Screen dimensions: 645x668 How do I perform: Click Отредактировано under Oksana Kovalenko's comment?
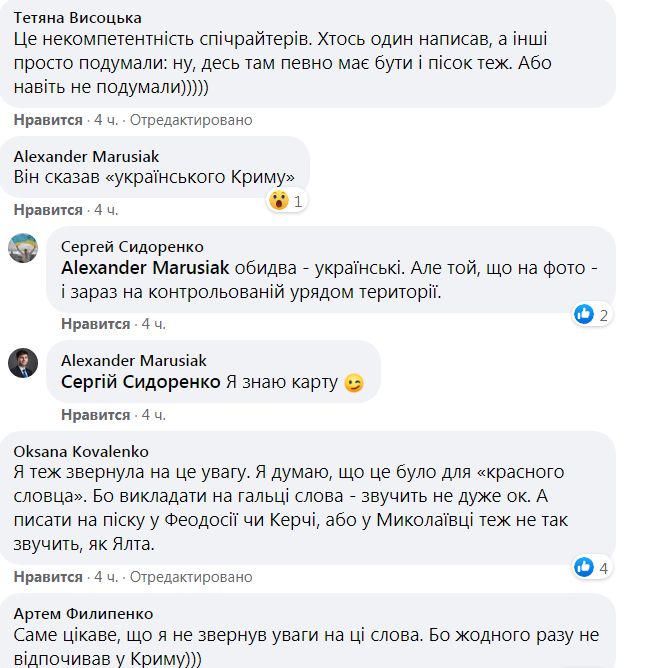(191, 577)
